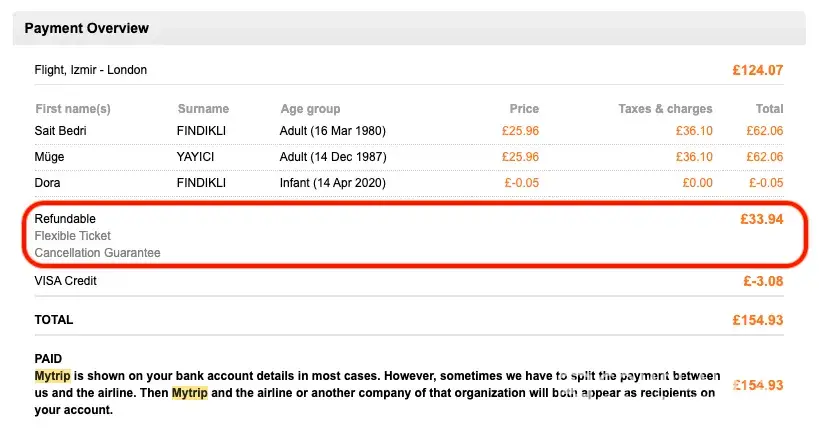Click the TOTAL label
The height and width of the screenshot is (436, 819).
(54, 320)
